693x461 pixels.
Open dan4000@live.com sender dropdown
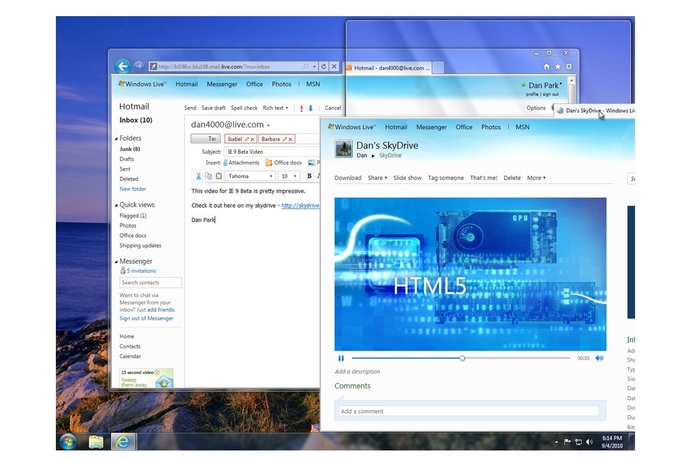point(268,126)
